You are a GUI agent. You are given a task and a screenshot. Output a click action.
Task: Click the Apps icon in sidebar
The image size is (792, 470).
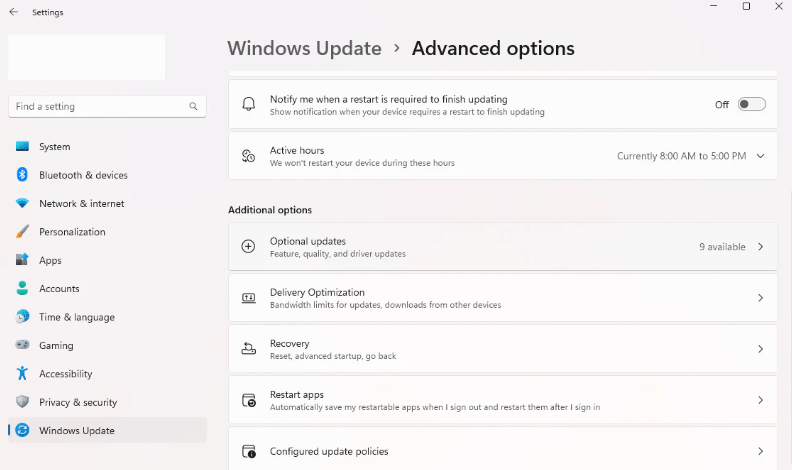pyautogui.click(x=22, y=260)
